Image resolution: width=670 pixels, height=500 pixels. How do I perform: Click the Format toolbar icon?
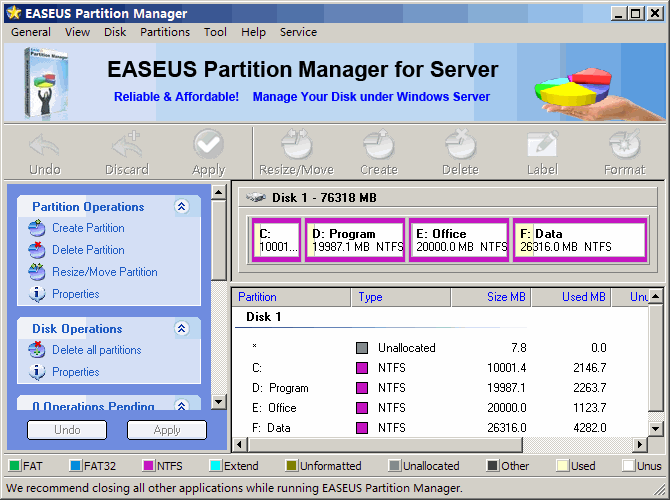click(625, 144)
